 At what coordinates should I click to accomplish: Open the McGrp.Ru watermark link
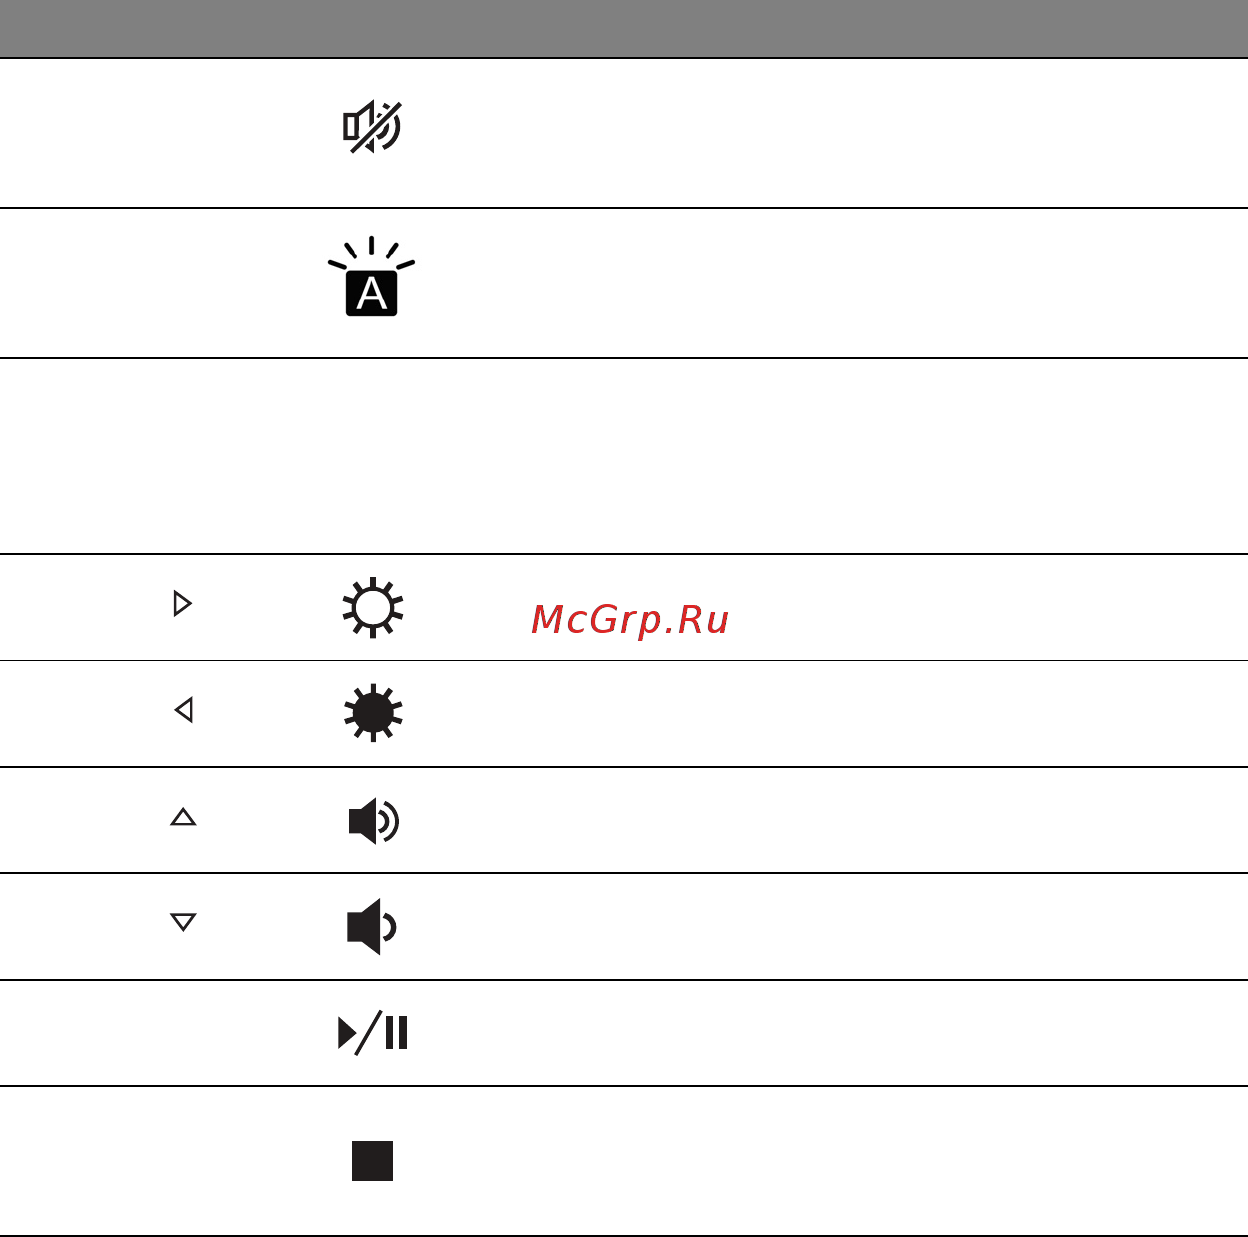pyautogui.click(x=630, y=620)
